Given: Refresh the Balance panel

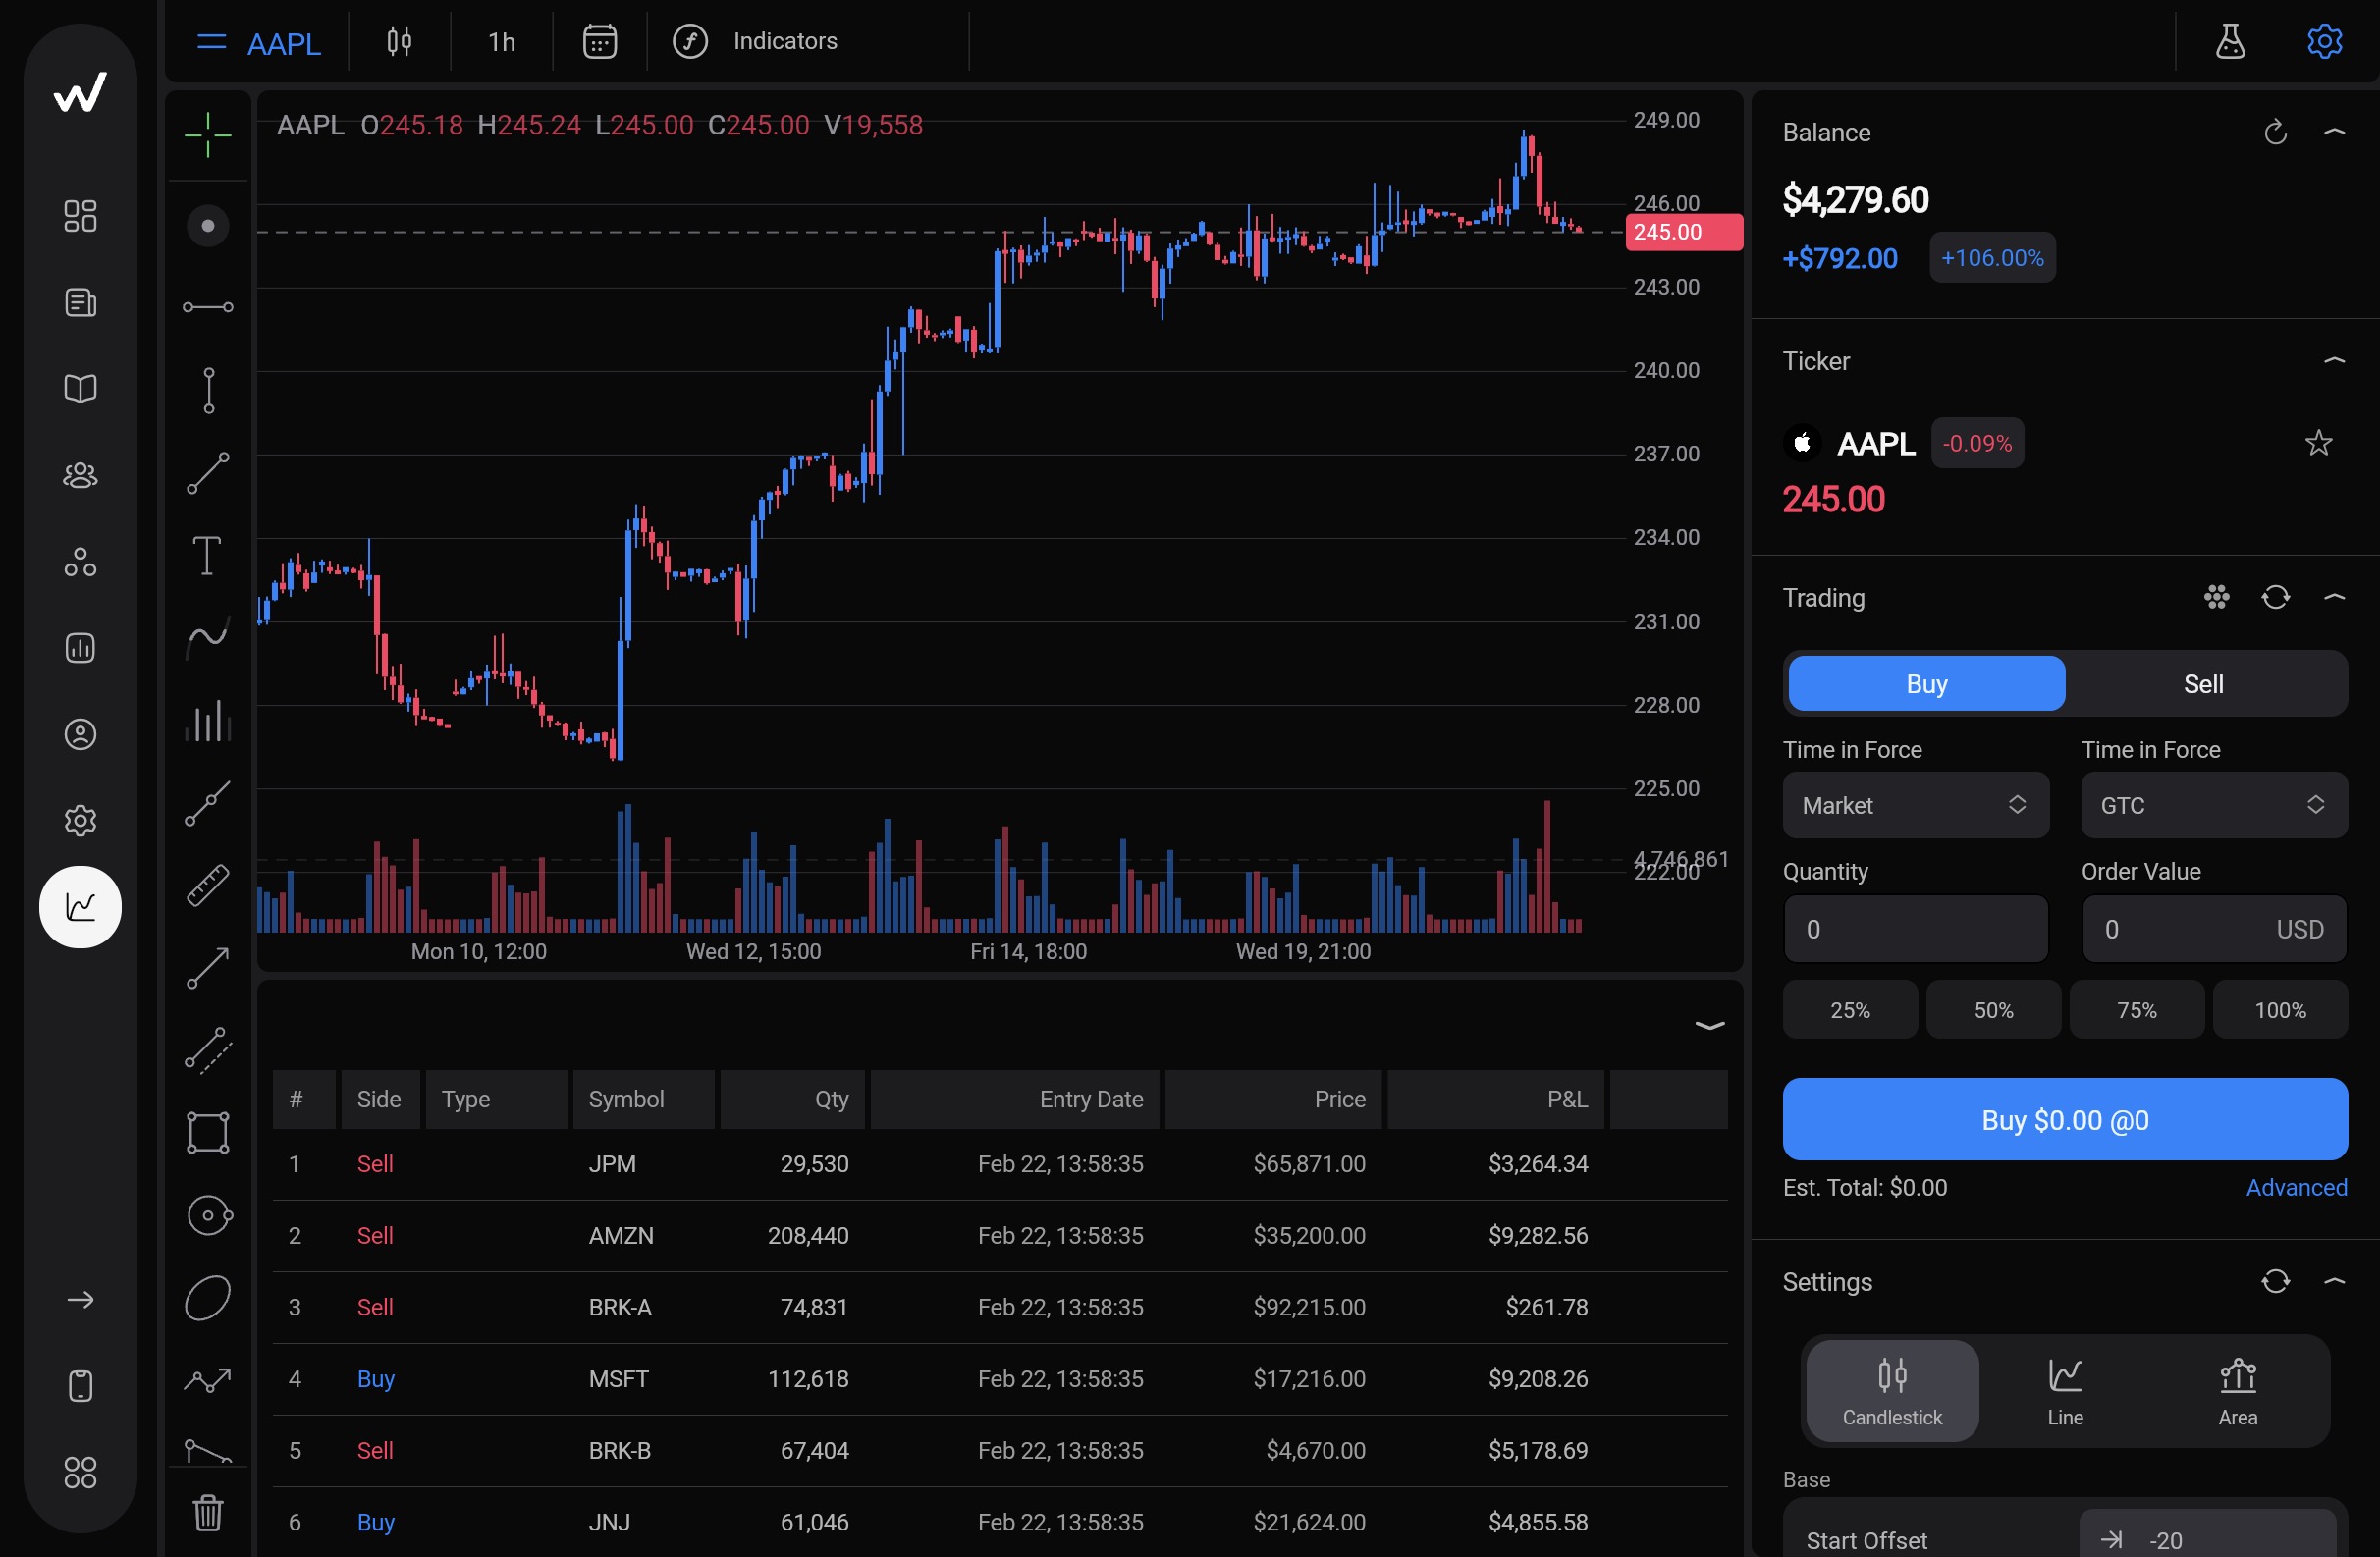Looking at the screenshot, I should tap(2275, 132).
